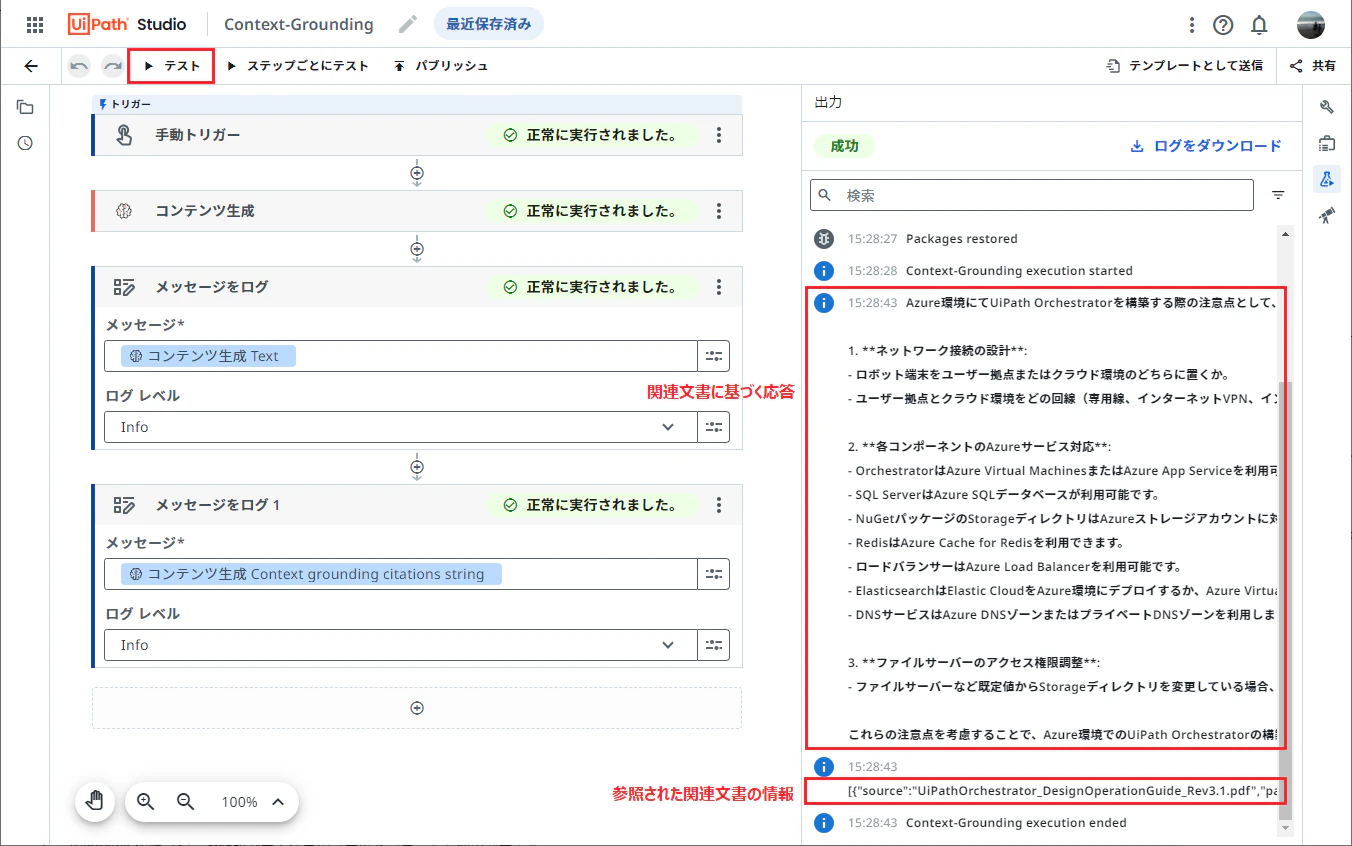This screenshot has width=1352, height=846.
Task: Click the Context-Grounding project title
Action: click(x=299, y=24)
